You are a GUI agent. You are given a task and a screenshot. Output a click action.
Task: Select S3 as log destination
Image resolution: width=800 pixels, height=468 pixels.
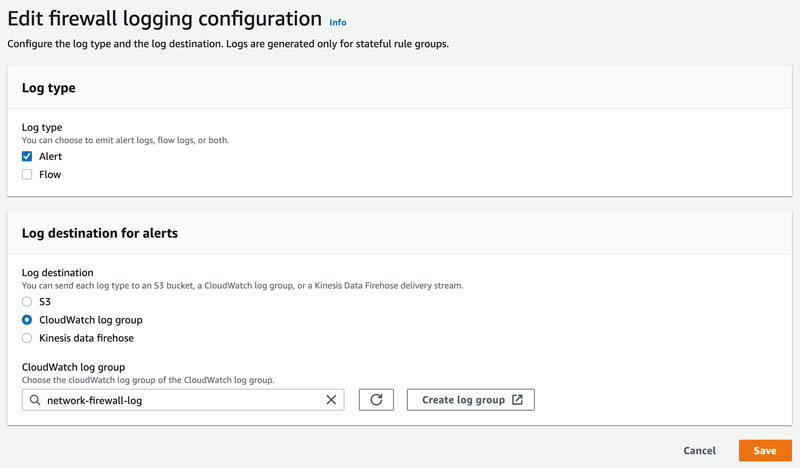[x=27, y=302]
